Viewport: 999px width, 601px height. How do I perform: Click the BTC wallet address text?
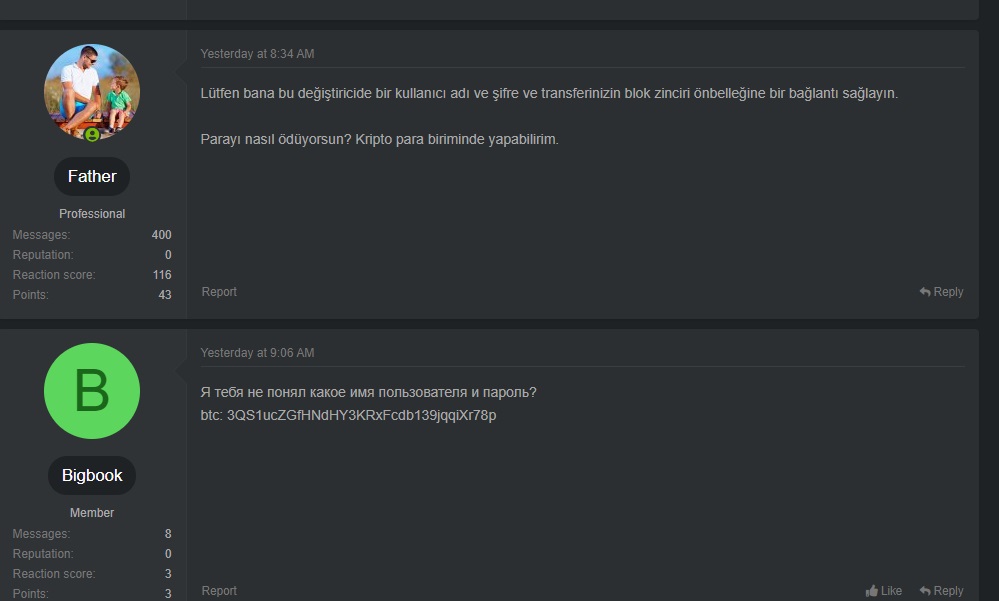point(361,415)
